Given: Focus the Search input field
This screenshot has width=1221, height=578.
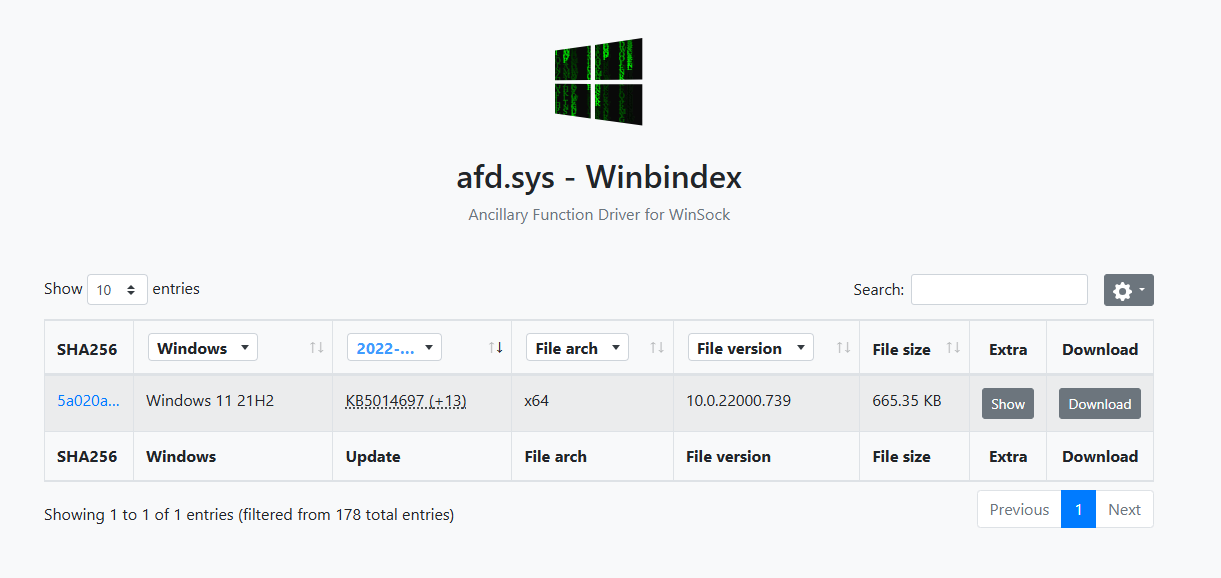Looking at the screenshot, I should [999, 289].
